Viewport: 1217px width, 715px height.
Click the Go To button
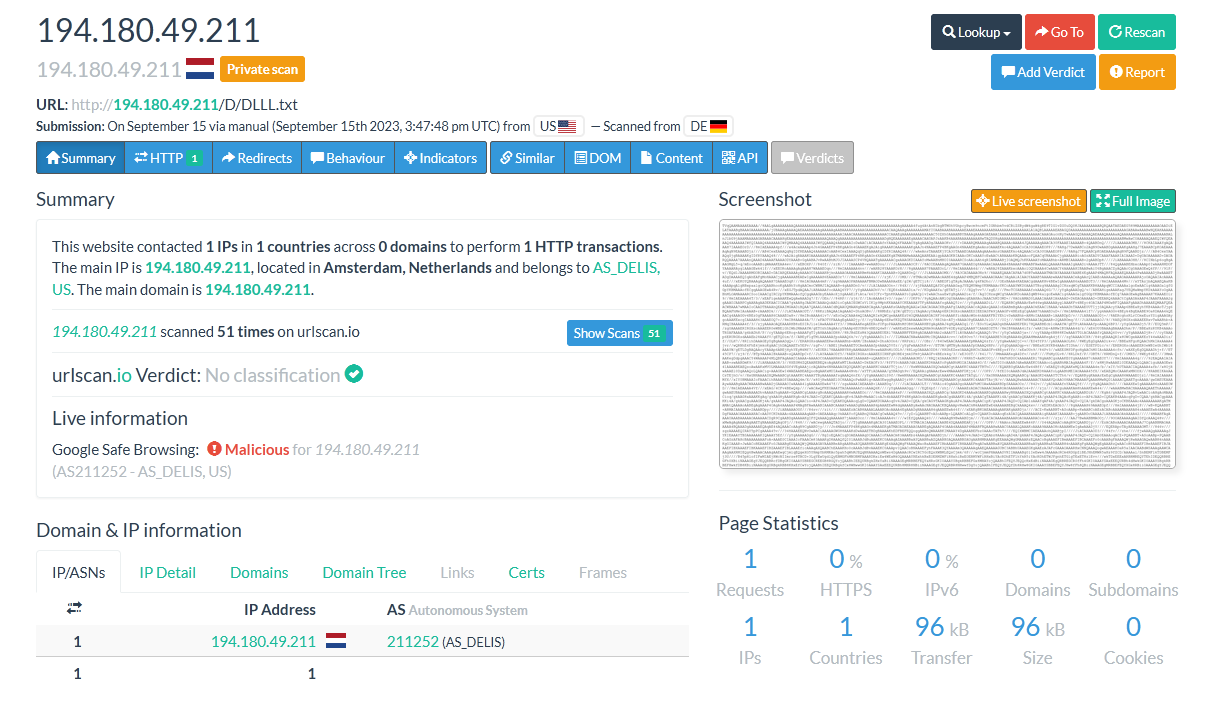coord(1059,32)
